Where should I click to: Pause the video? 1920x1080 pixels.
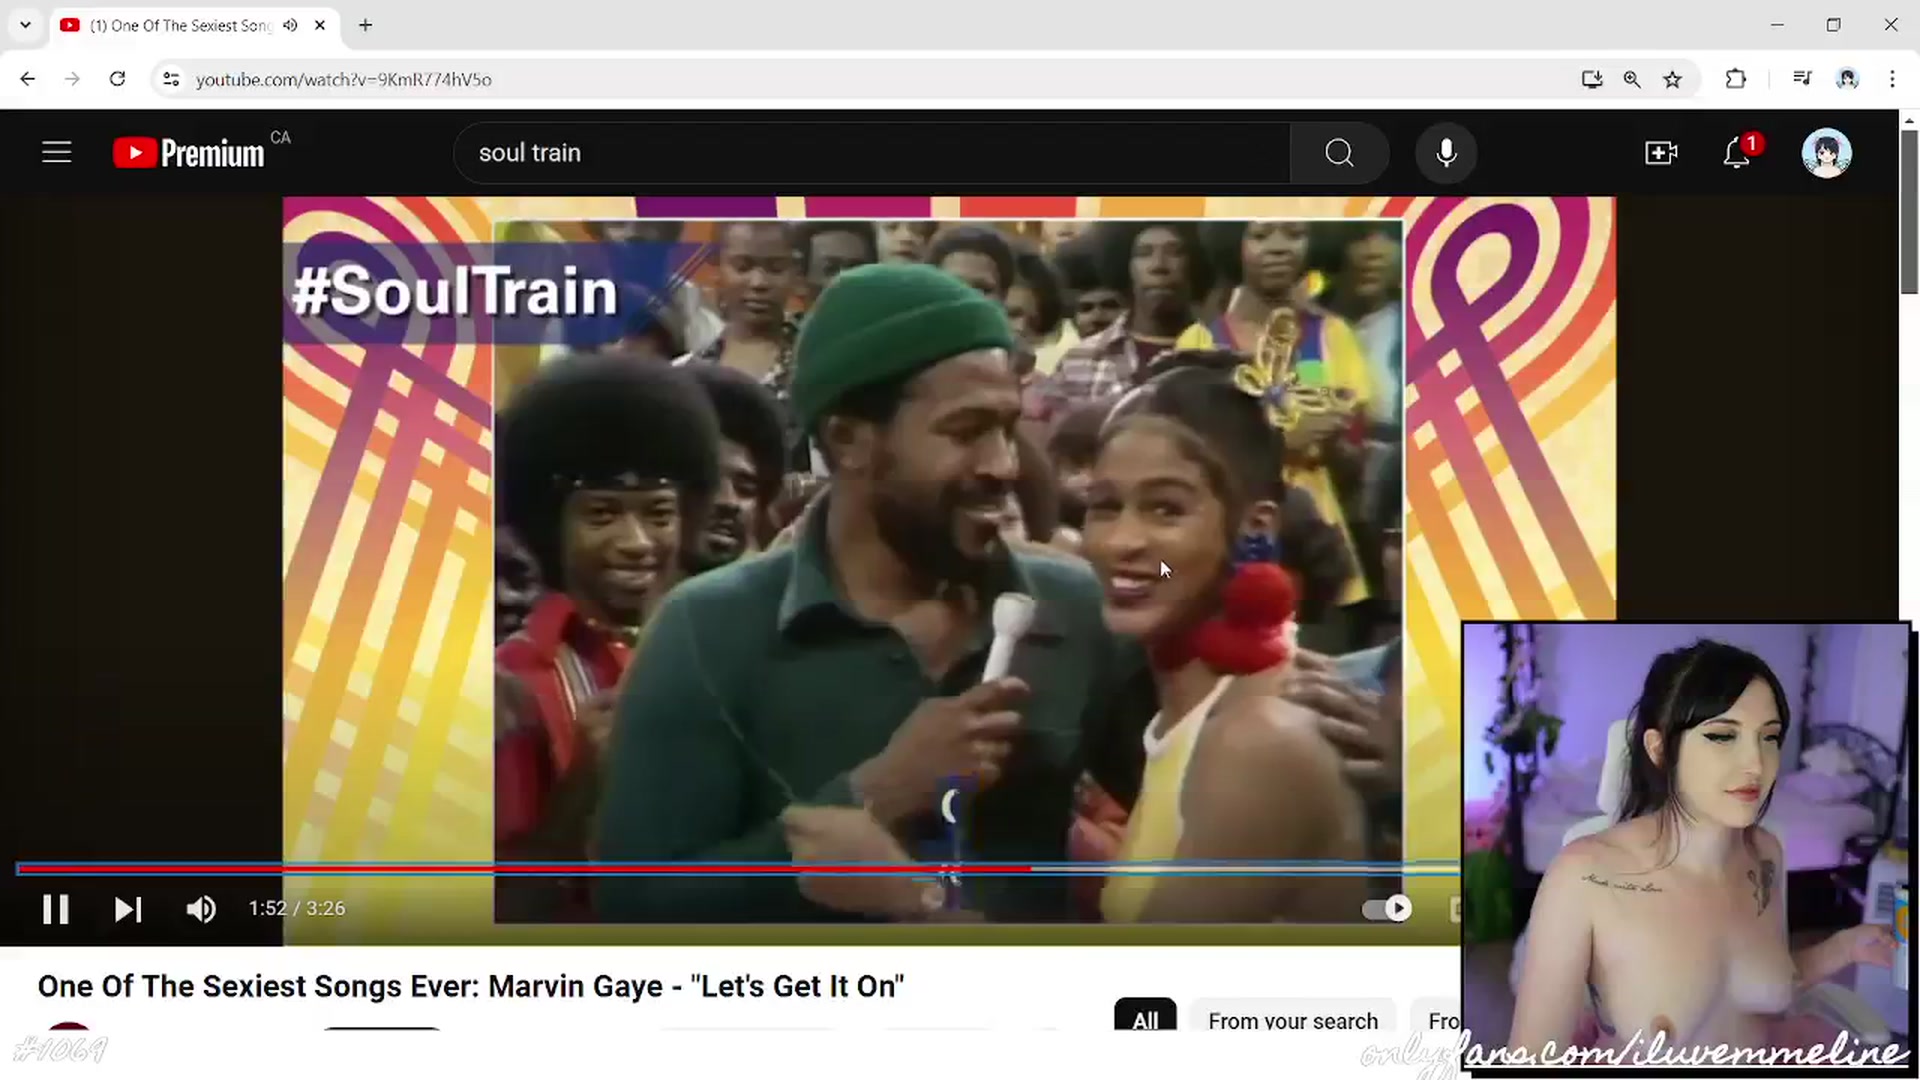click(x=56, y=909)
